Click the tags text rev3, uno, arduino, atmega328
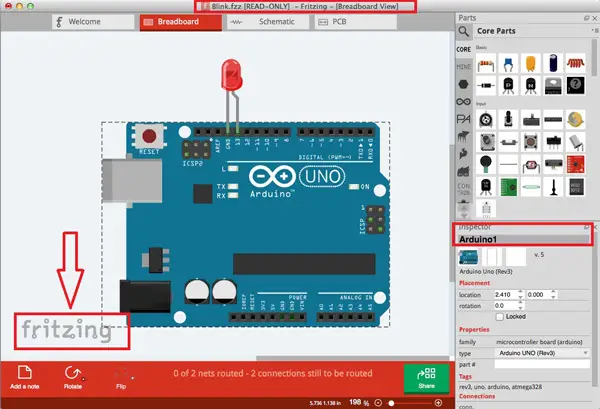The image size is (600, 409). coord(501,387)
